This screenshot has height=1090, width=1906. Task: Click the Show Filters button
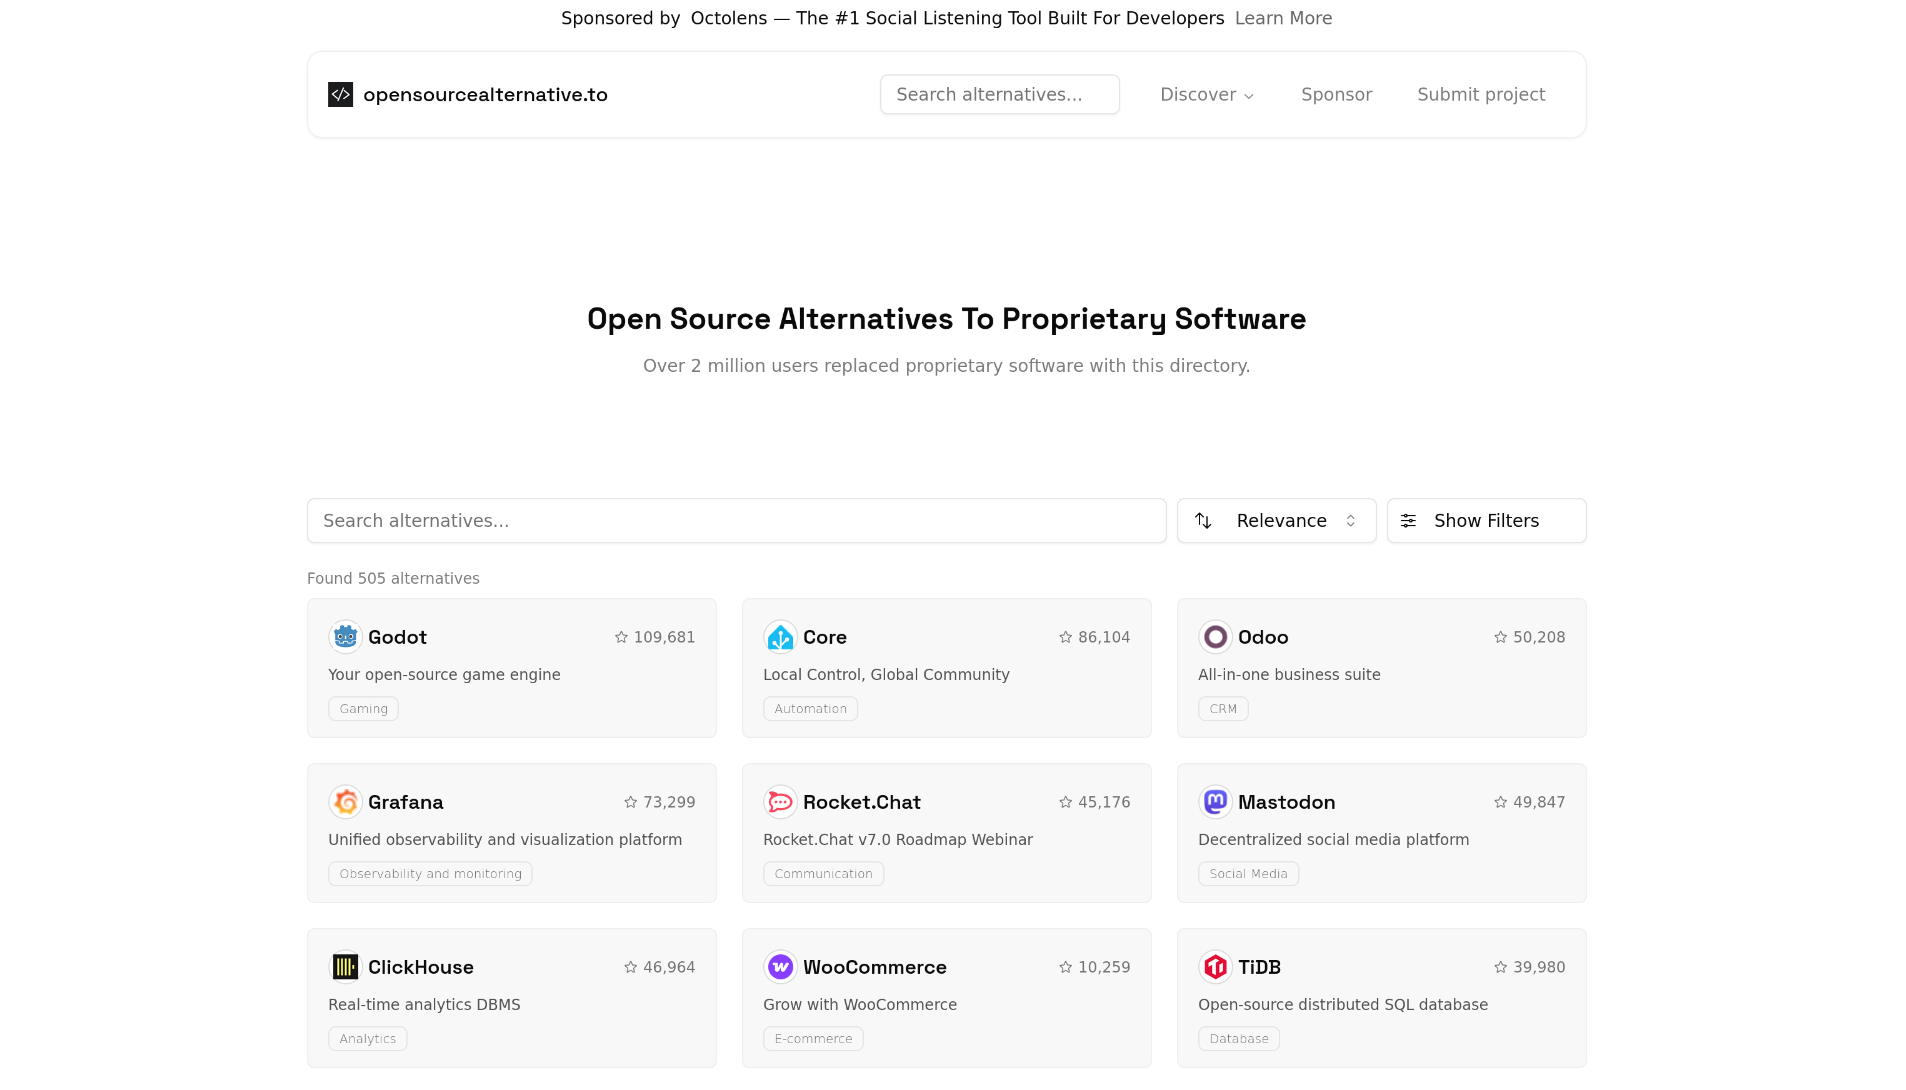[x=1486, y=521]
